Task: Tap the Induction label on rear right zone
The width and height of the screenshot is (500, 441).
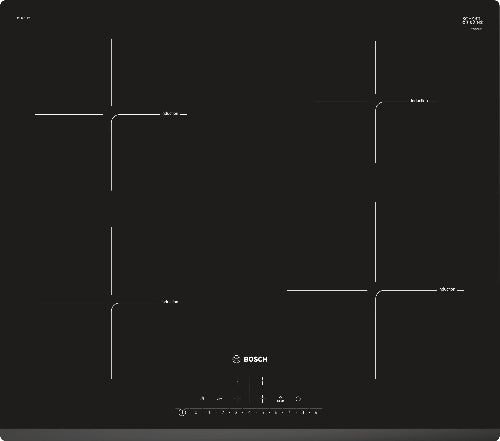Action: click(x=419, y=100)
